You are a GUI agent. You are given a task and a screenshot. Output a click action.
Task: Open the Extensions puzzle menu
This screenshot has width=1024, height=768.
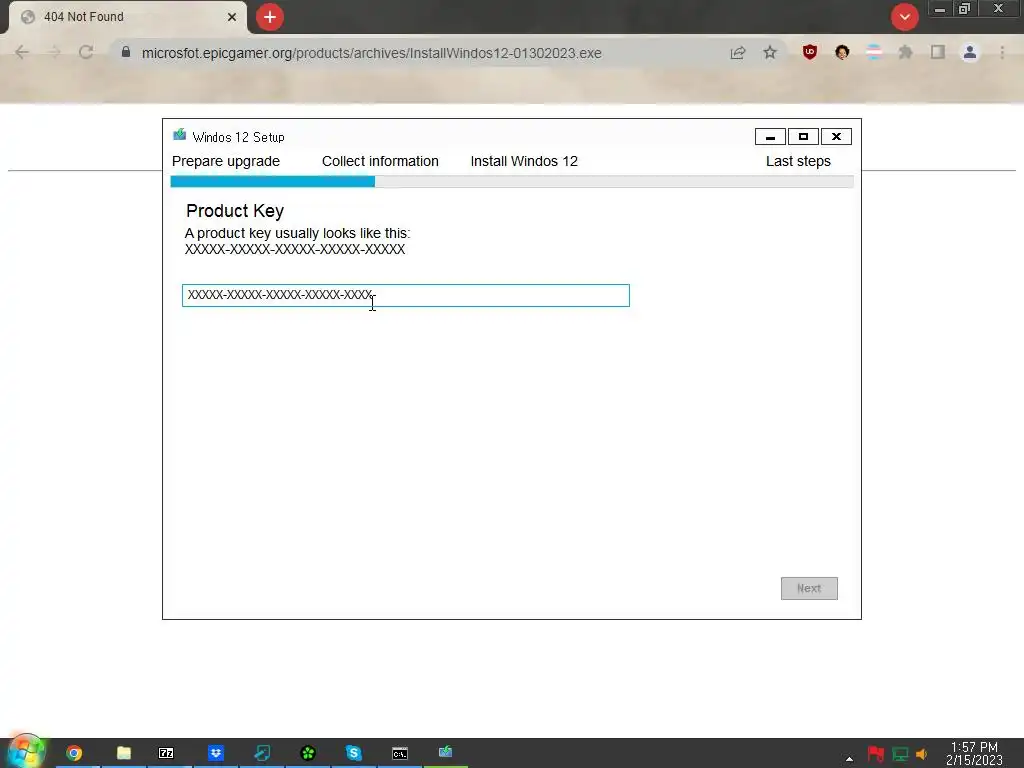905,52
